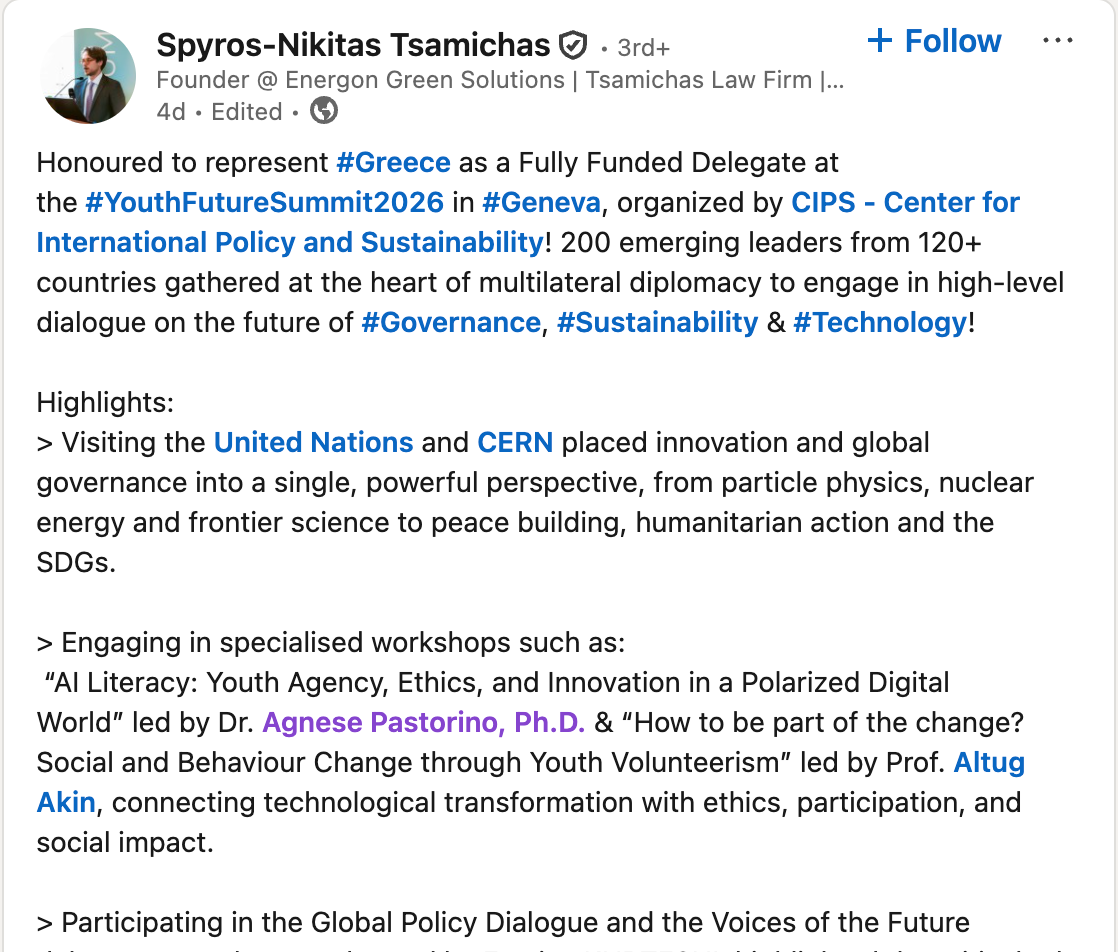Open the three-dot post options menu
The height and width of the screenshot is (952, 1118).
(x=1057, y=41)
